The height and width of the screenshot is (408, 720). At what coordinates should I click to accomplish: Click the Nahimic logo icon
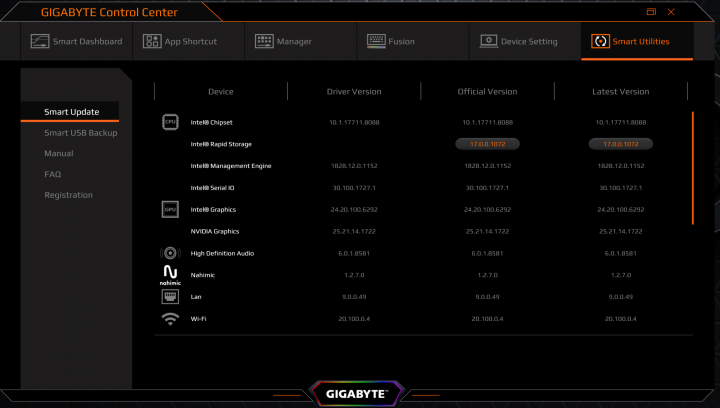click(x=170, y=275)
